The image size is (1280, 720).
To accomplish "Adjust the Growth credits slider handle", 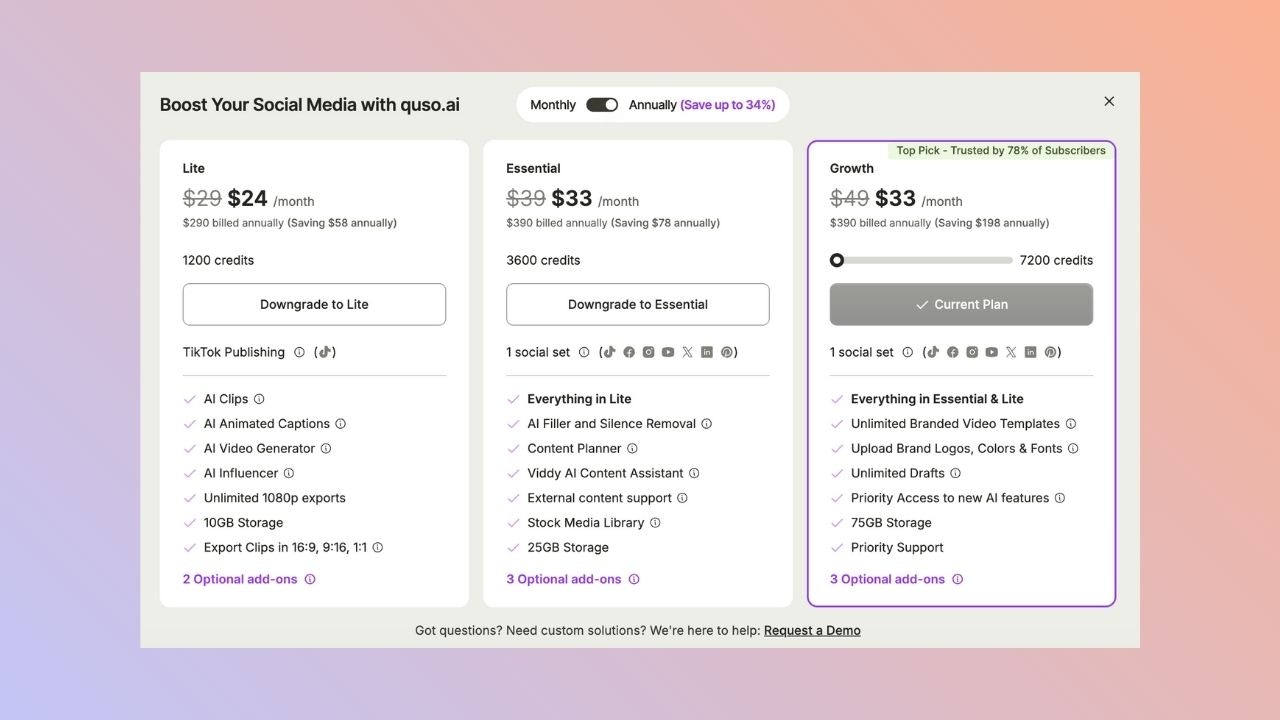I will tap(837, 260).
